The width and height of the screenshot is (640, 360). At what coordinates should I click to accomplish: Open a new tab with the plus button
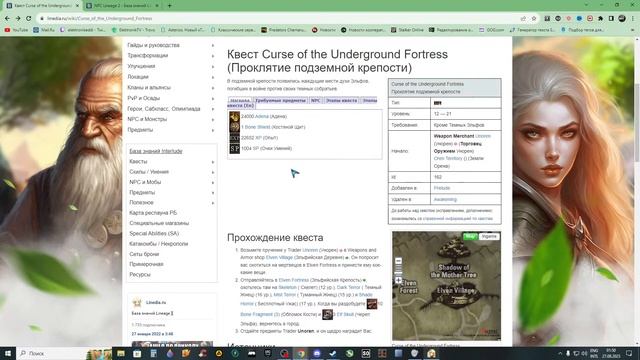(x=169, y=6)
